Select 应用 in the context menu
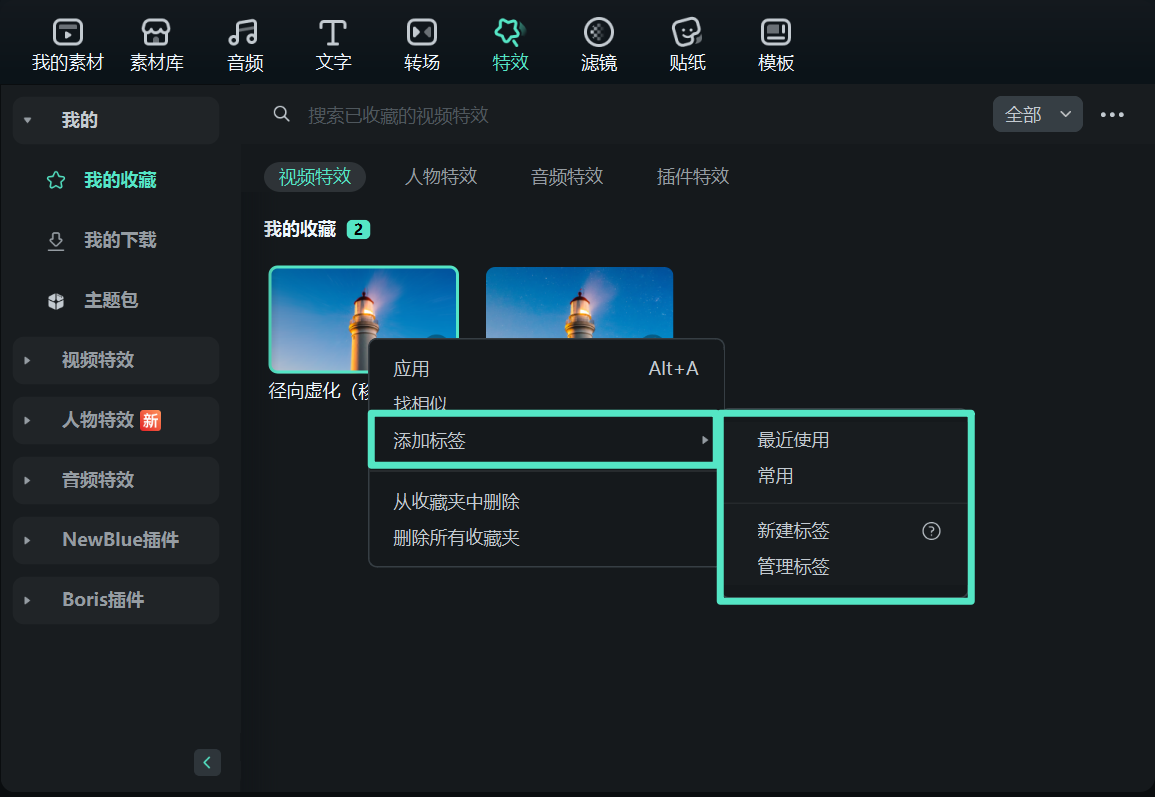1155x797 pixels. (412, 368)
